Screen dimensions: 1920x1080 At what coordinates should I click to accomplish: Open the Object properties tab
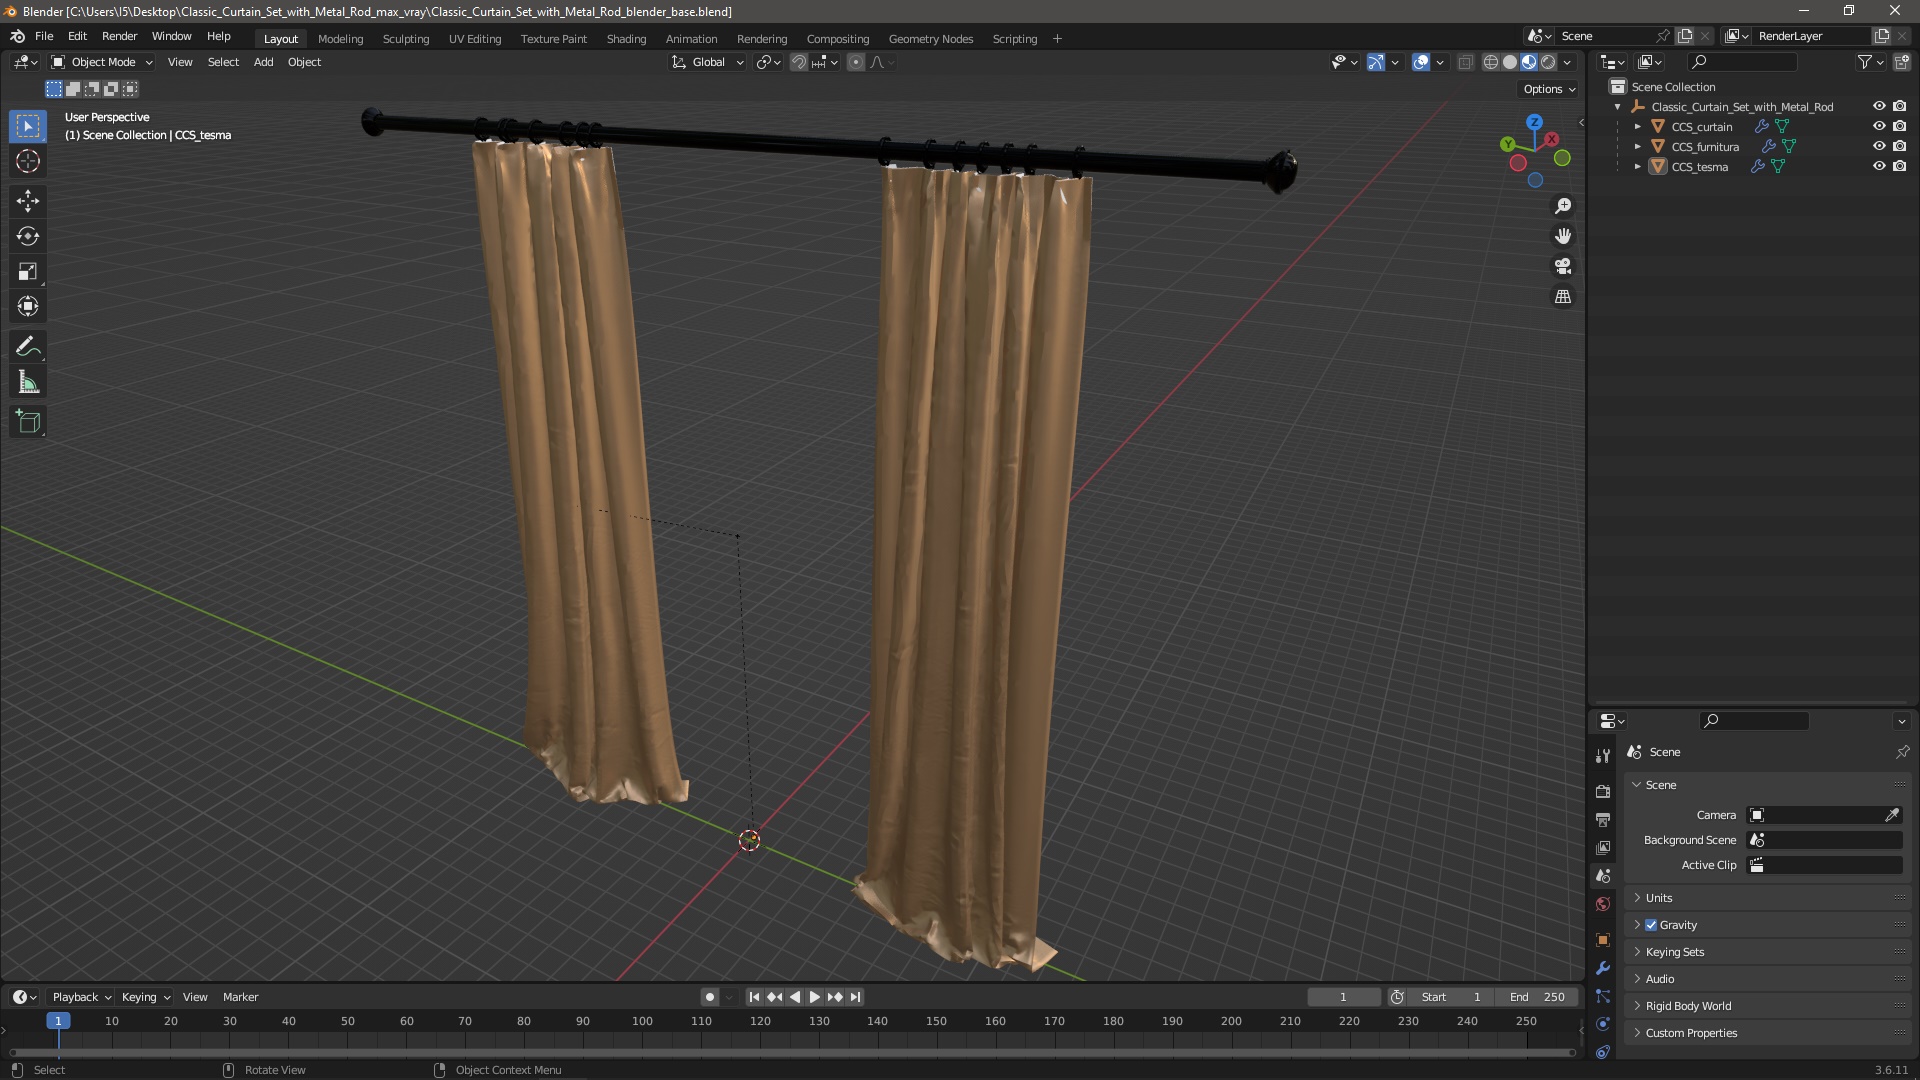tap(1603, 940)
